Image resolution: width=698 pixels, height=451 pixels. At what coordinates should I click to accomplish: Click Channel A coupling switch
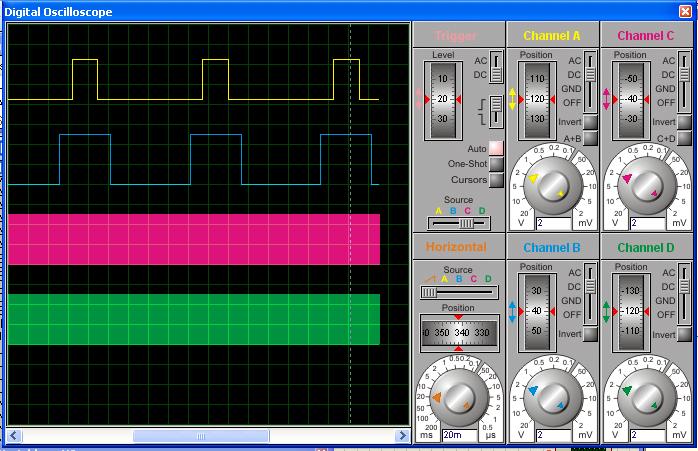590,82
